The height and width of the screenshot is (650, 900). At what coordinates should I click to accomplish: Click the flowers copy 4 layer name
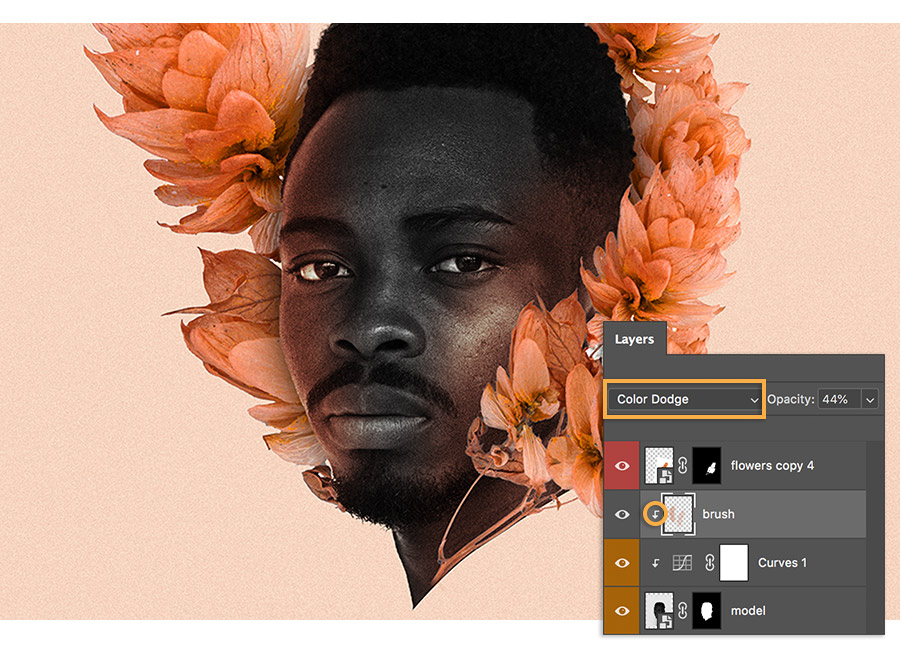click(x=772, y=466)
